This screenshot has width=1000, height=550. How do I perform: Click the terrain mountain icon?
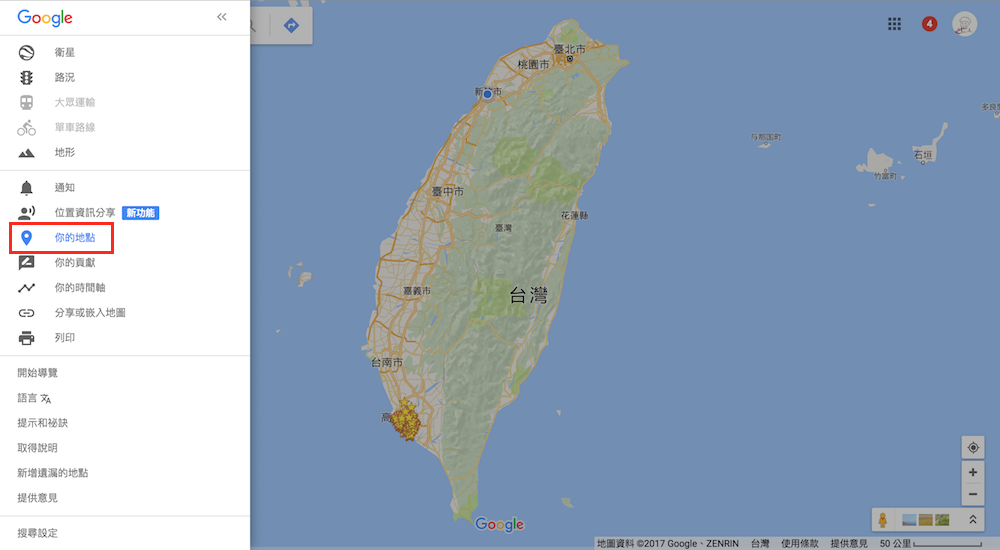pos(26,152)
